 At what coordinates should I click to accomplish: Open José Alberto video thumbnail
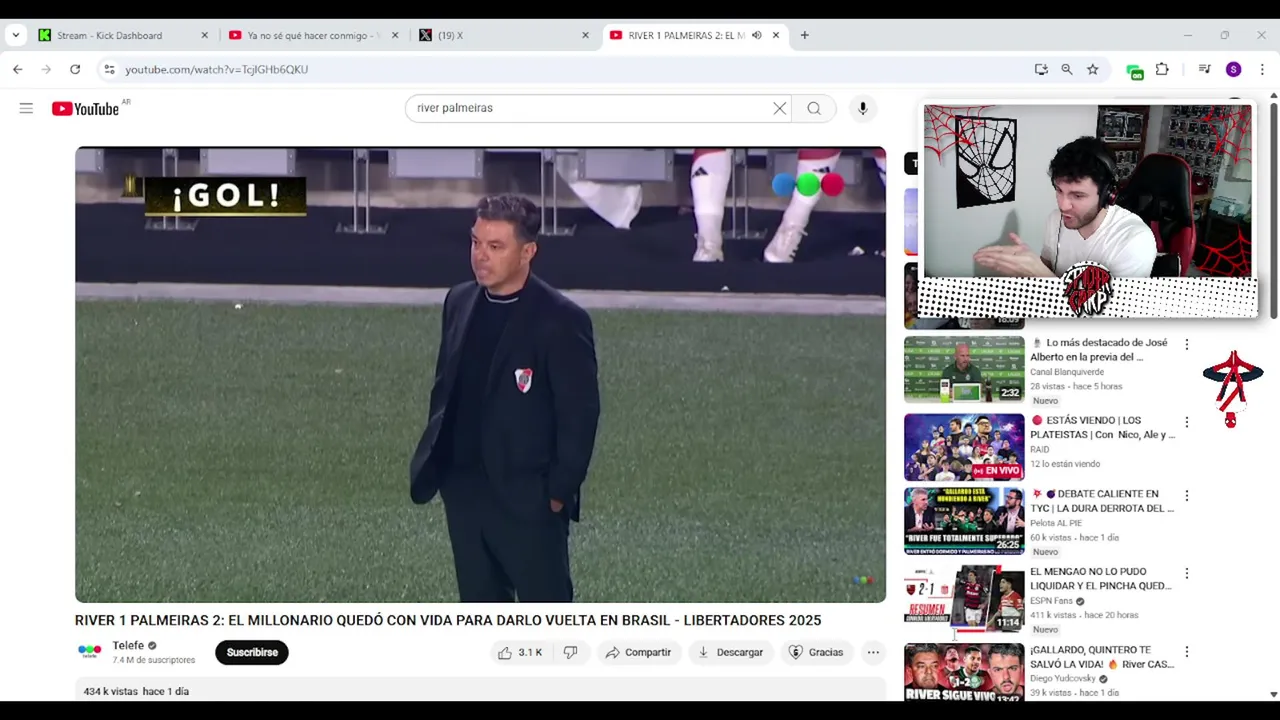[964, 369]
